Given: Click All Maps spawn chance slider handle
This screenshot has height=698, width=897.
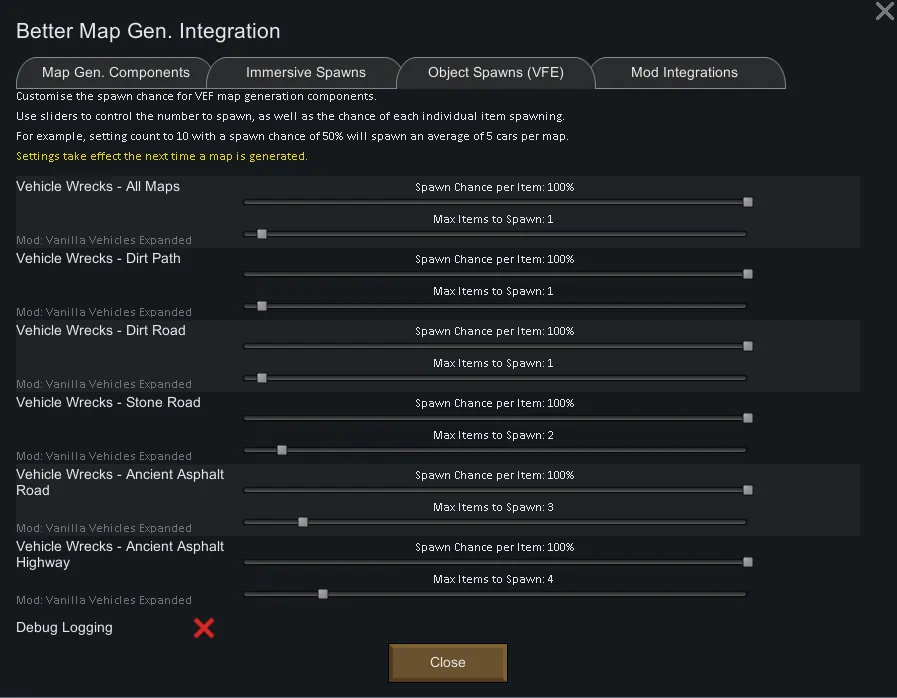Looking at the screenshot, I should [x=748, y=202].
